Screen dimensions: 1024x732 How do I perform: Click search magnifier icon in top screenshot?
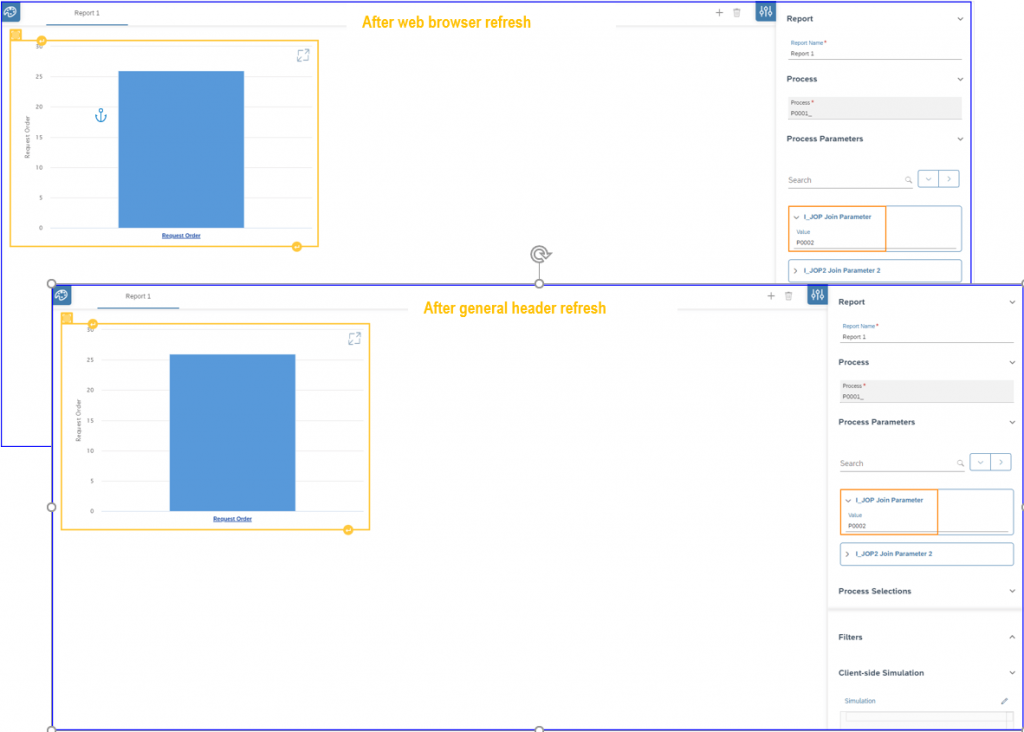click(908, 180)
